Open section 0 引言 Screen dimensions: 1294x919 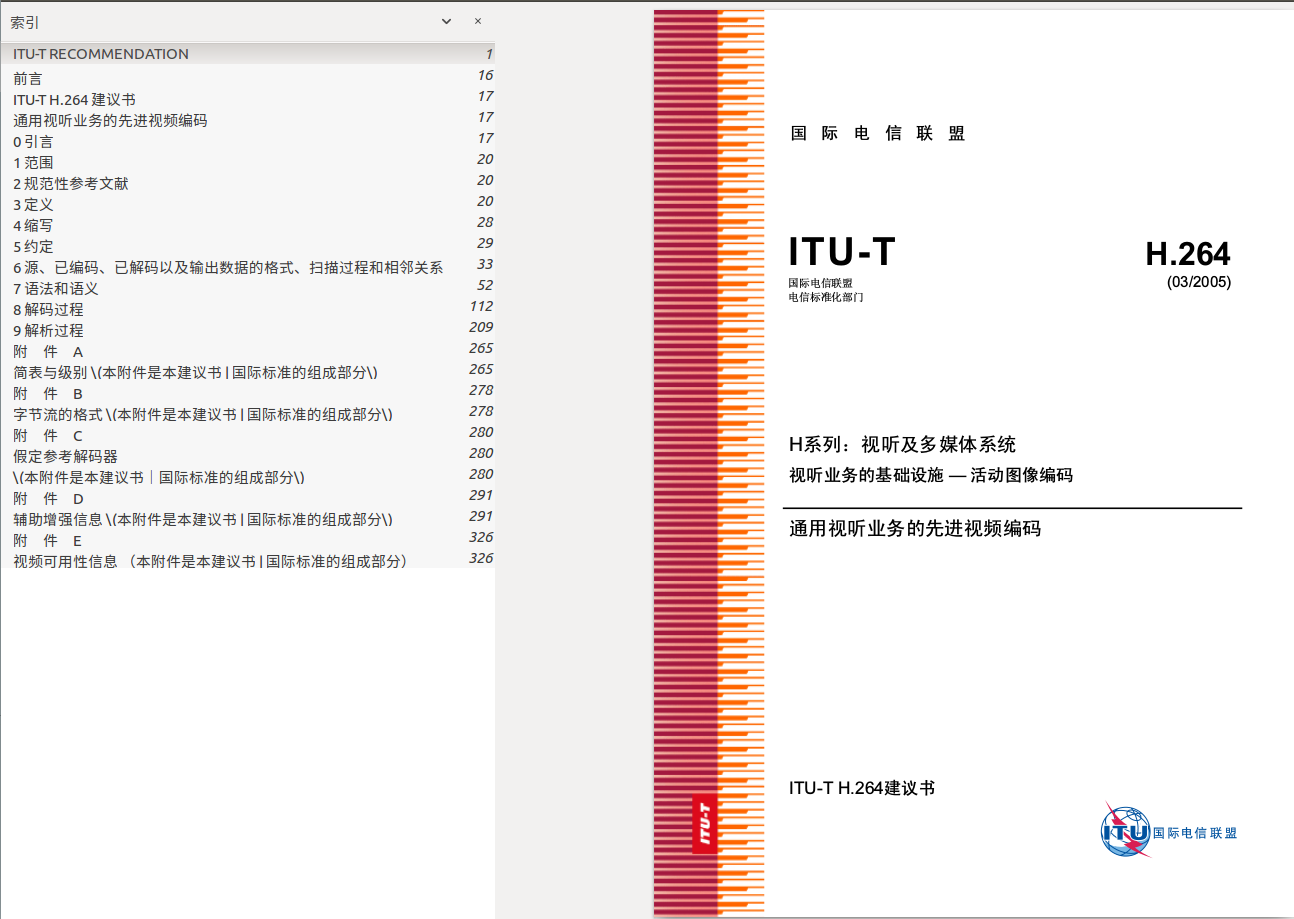[x=33, y=141]
